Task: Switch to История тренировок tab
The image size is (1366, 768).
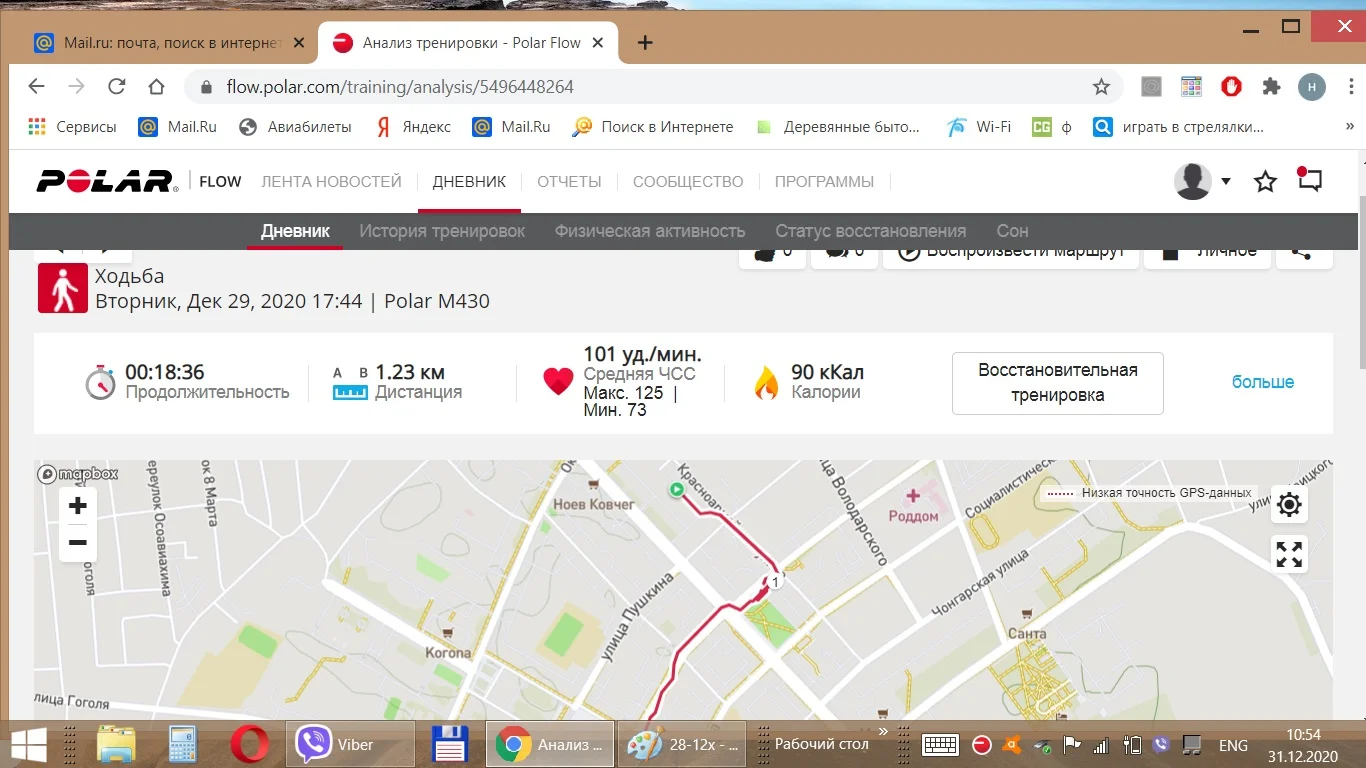Action: click(x=442, y=231)
